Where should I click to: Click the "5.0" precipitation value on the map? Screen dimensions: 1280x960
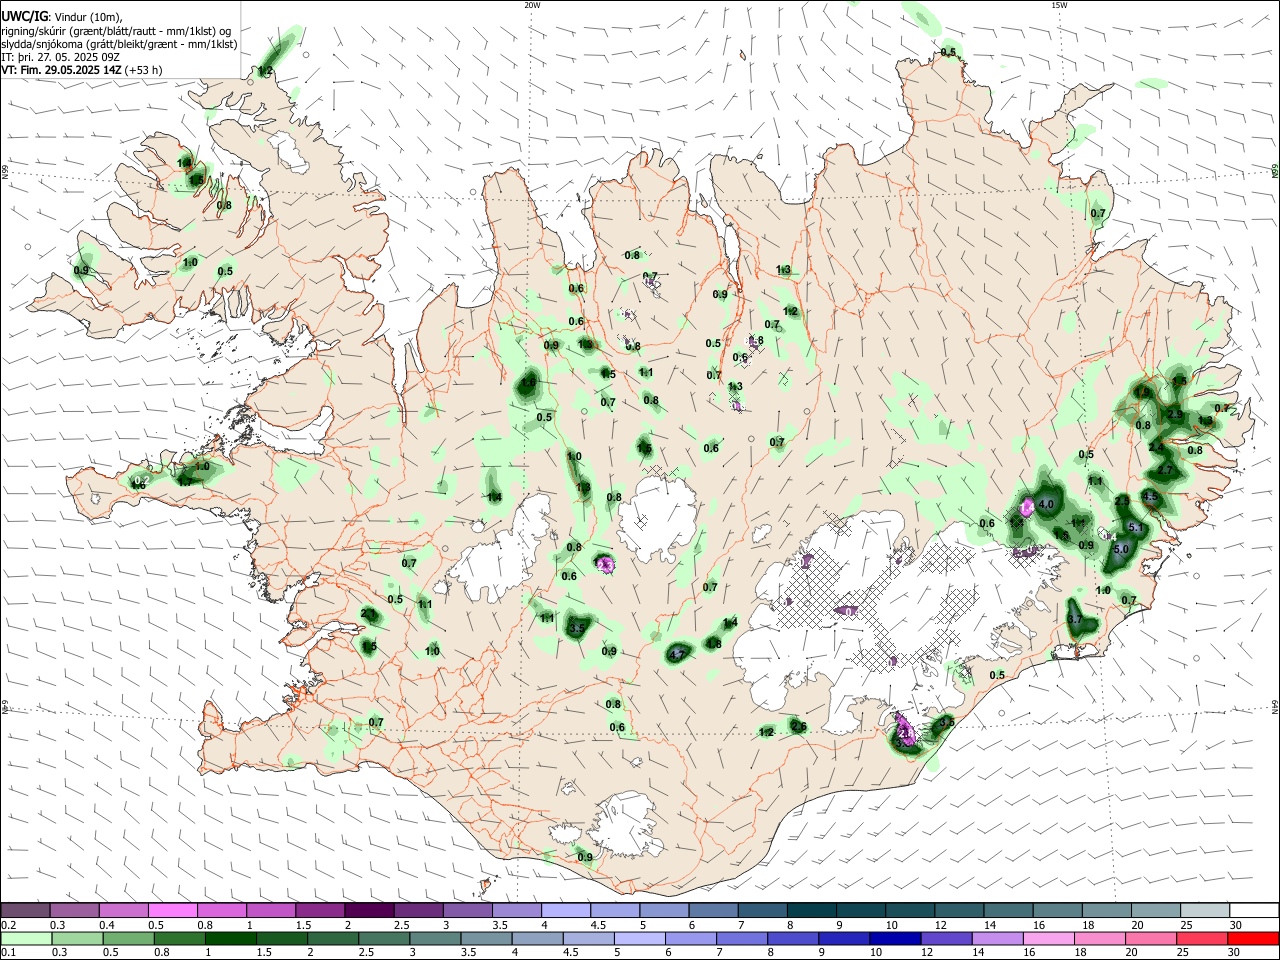[1121, 549]
